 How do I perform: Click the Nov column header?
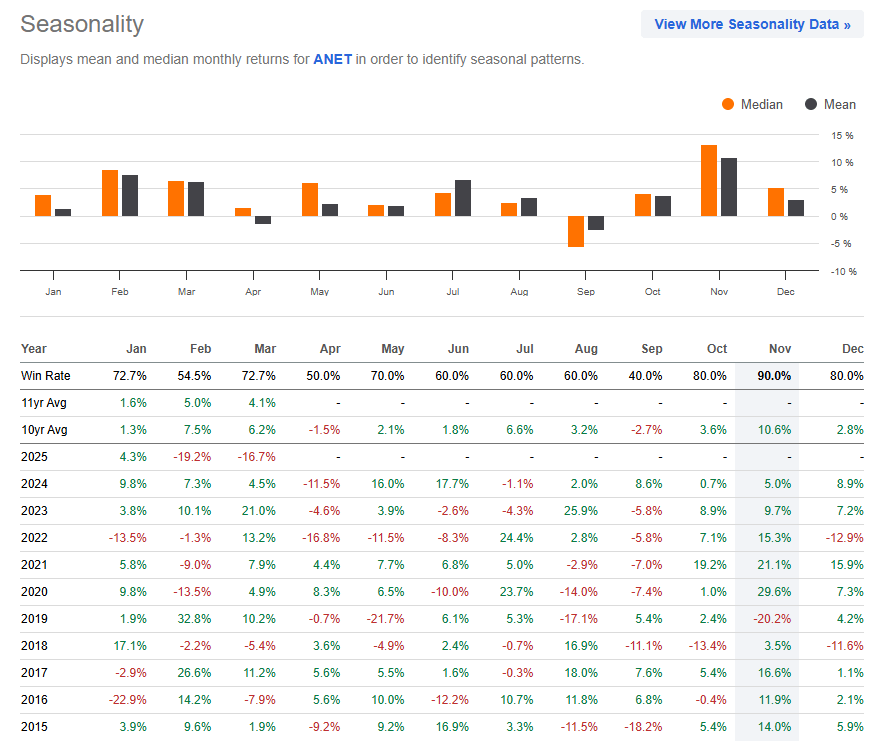778,348
